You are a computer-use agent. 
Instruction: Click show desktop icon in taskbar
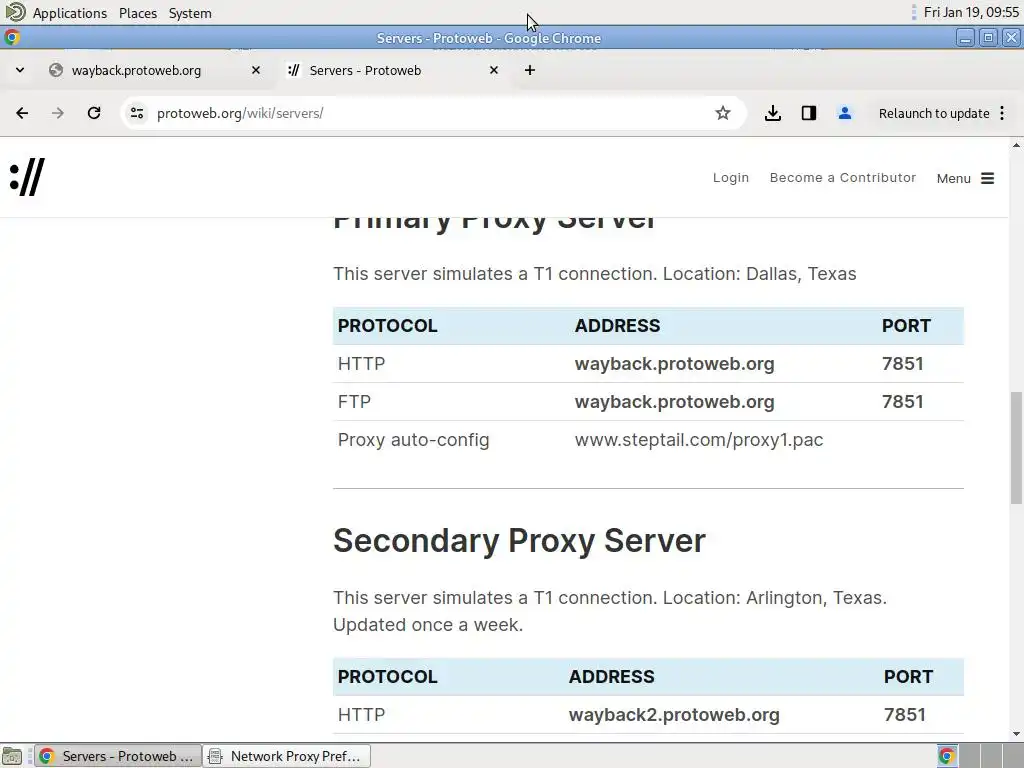click(12, 756)
